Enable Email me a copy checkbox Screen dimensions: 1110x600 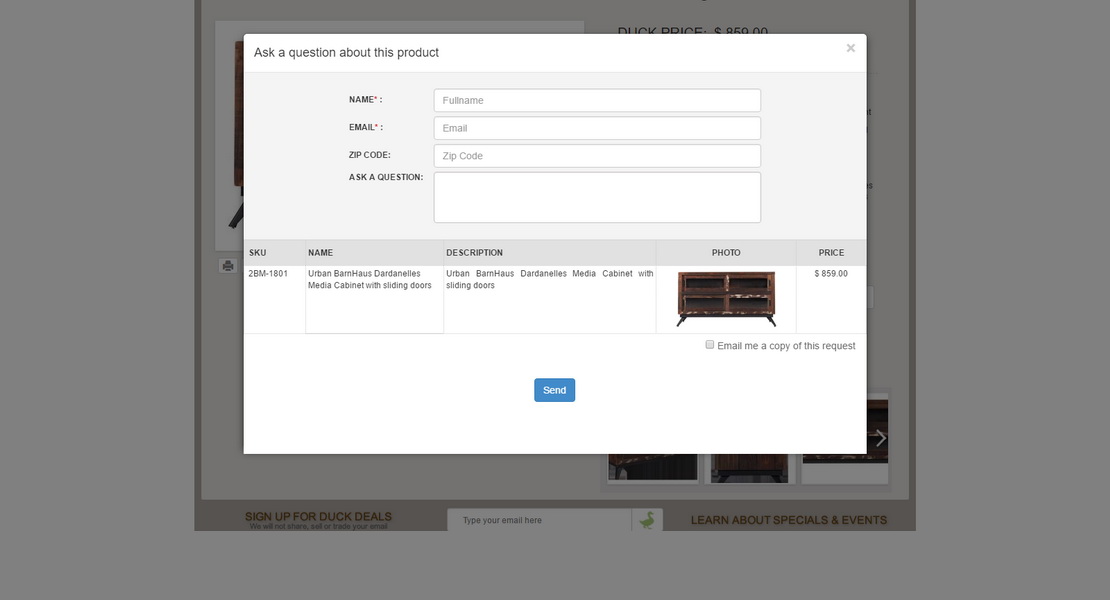tap(710, 345)
